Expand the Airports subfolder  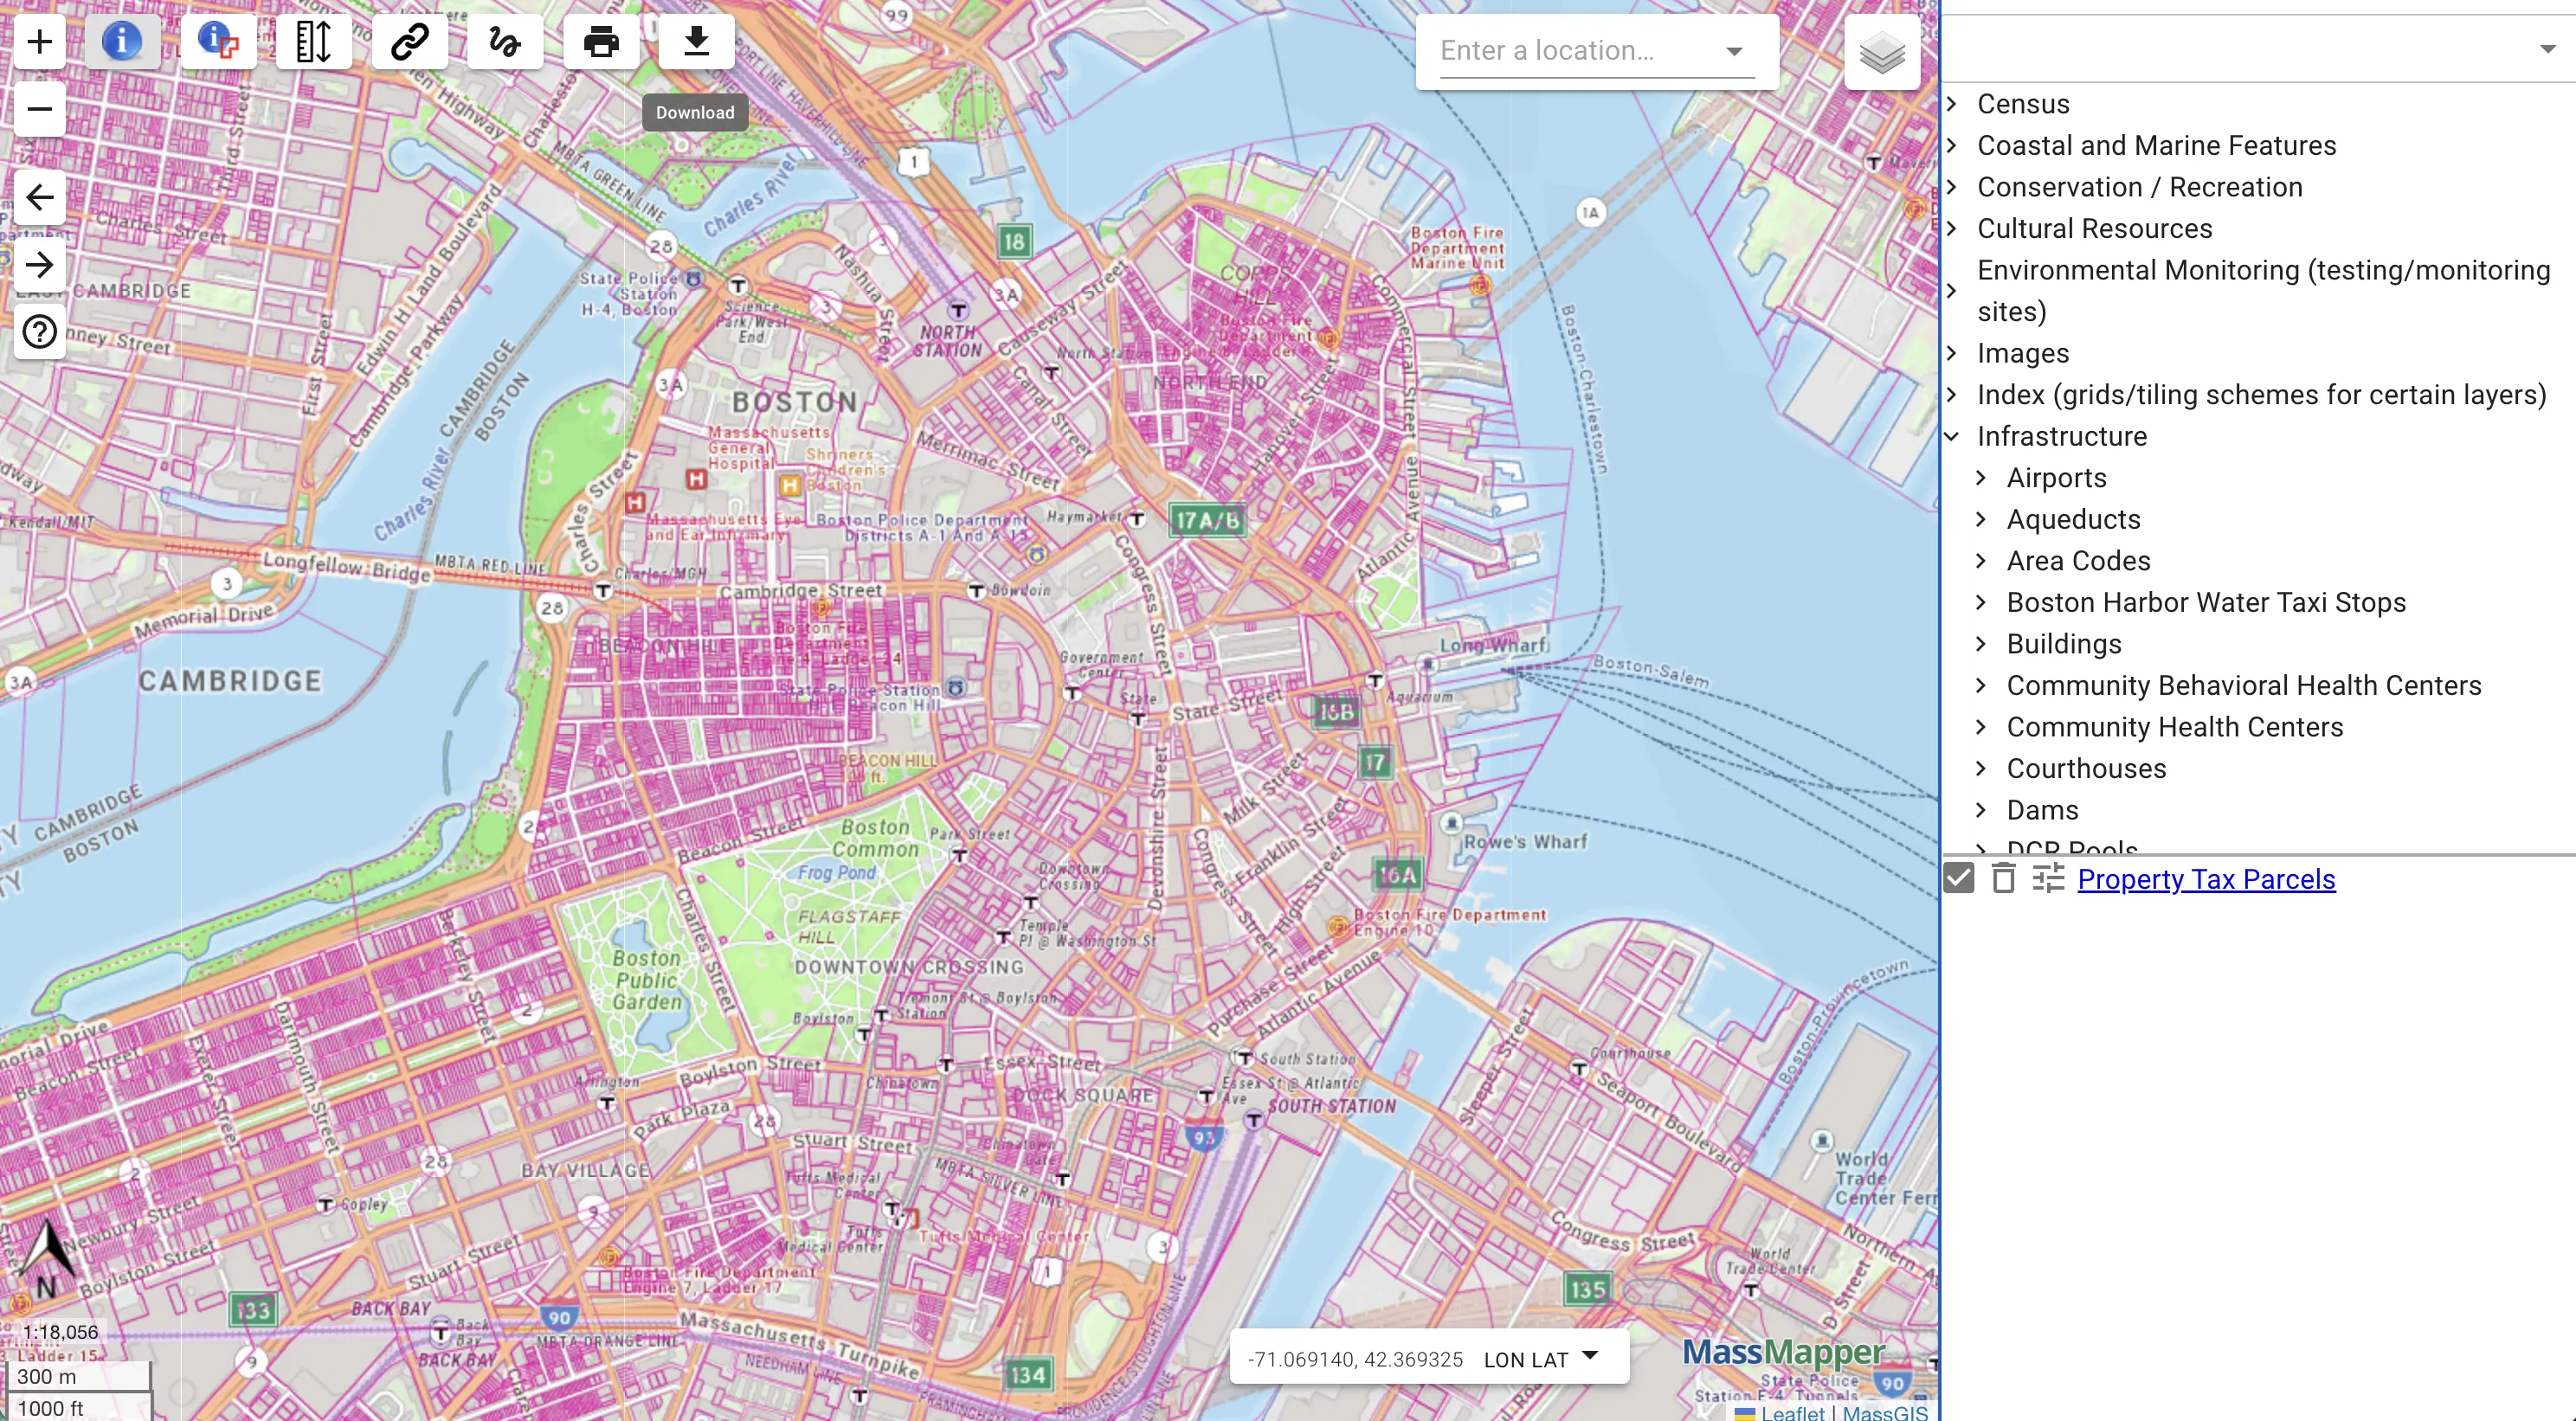point(1981,477)
